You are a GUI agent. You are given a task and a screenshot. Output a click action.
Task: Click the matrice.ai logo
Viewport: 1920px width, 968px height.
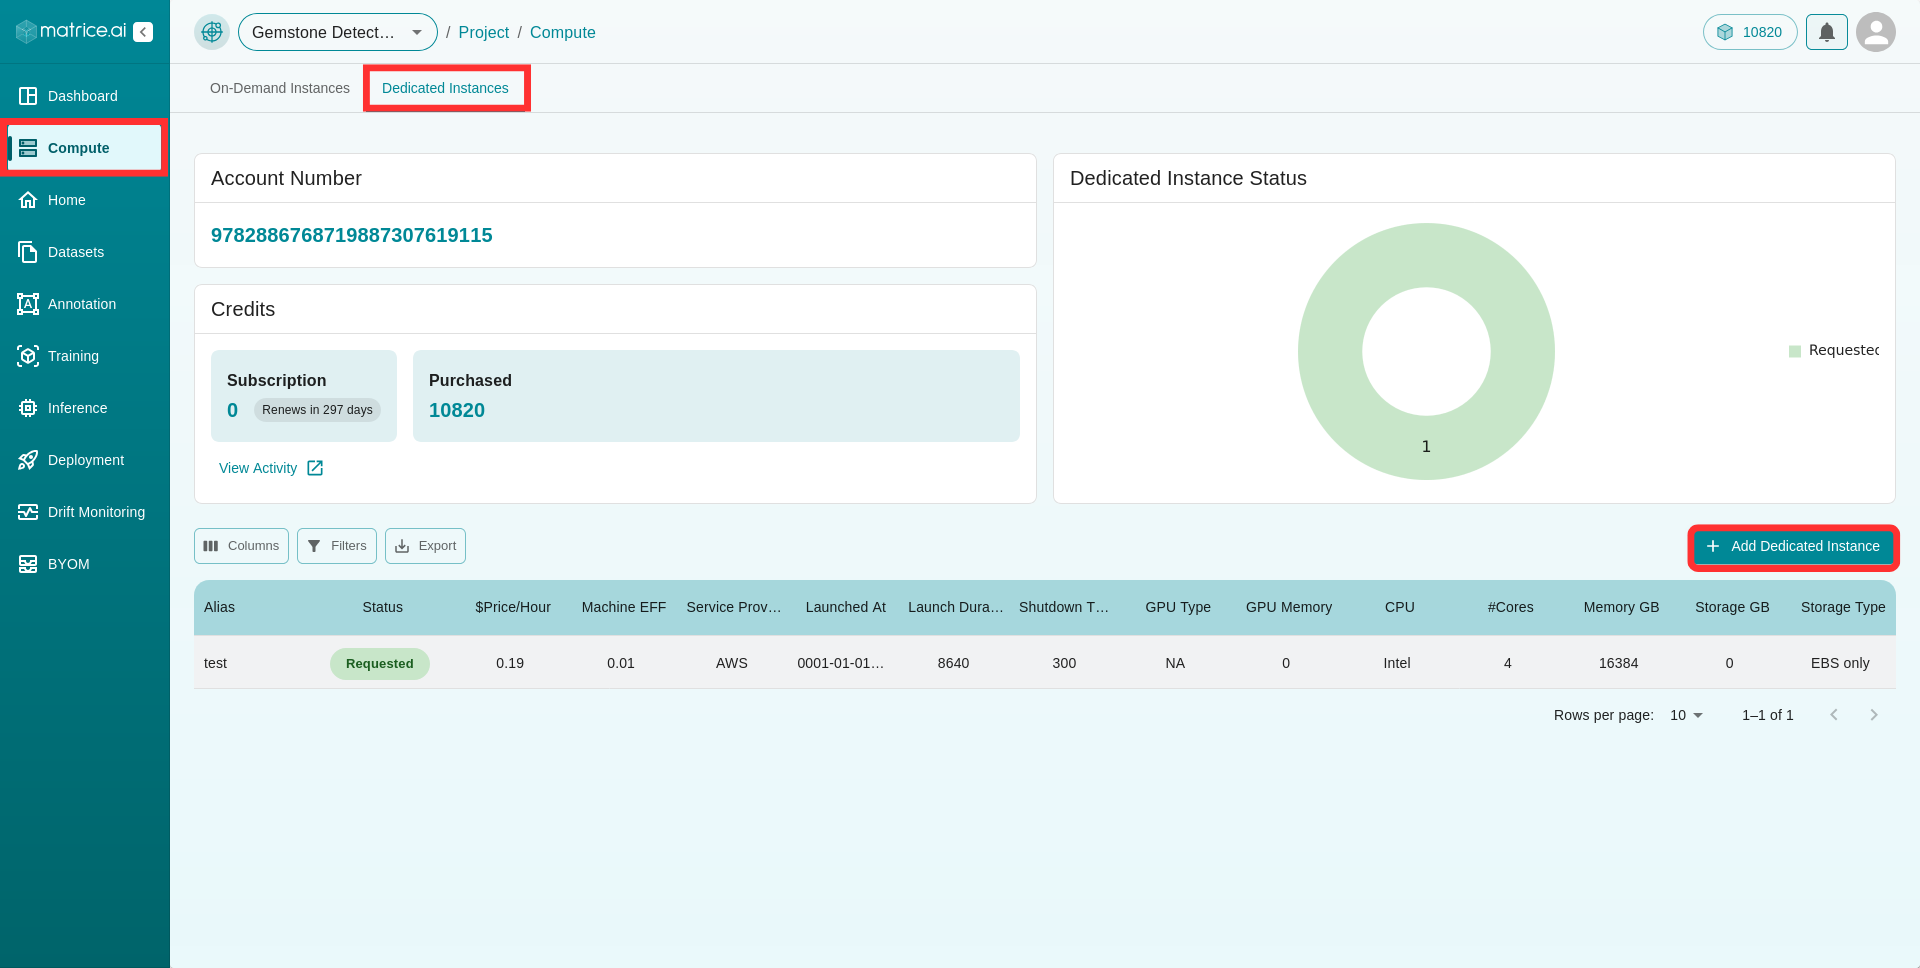[x=71, y=31]
